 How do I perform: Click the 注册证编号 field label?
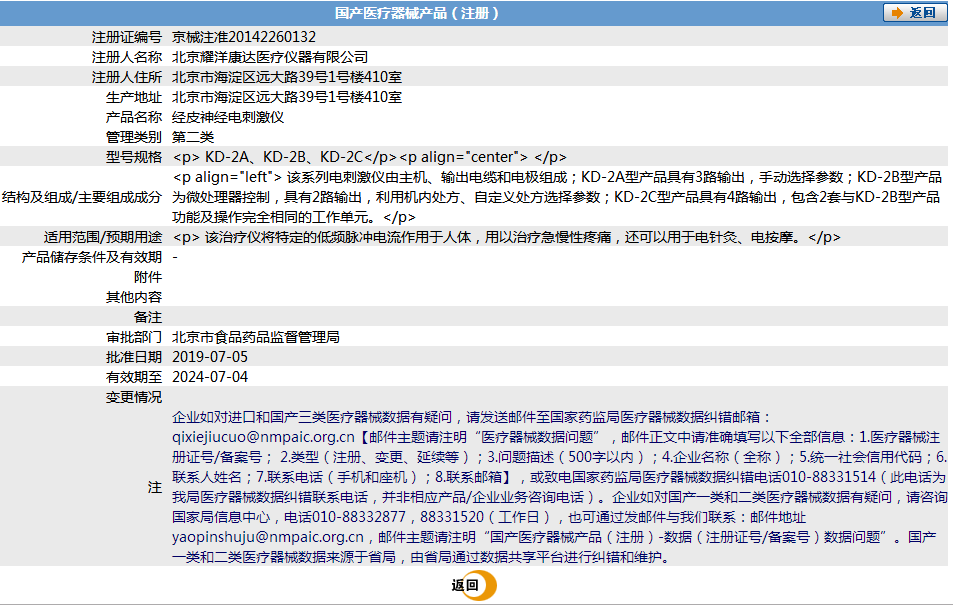coord(126,37)
